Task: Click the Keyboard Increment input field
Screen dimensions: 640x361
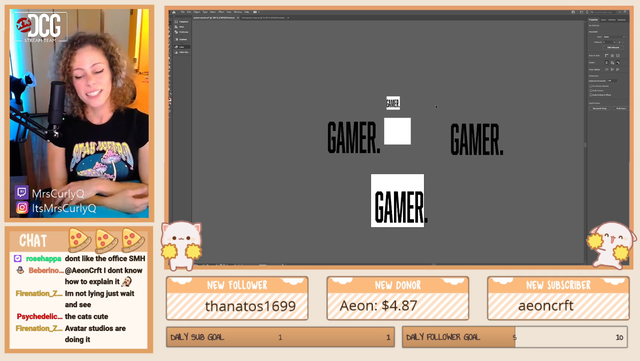Action: tap(612, 81)
